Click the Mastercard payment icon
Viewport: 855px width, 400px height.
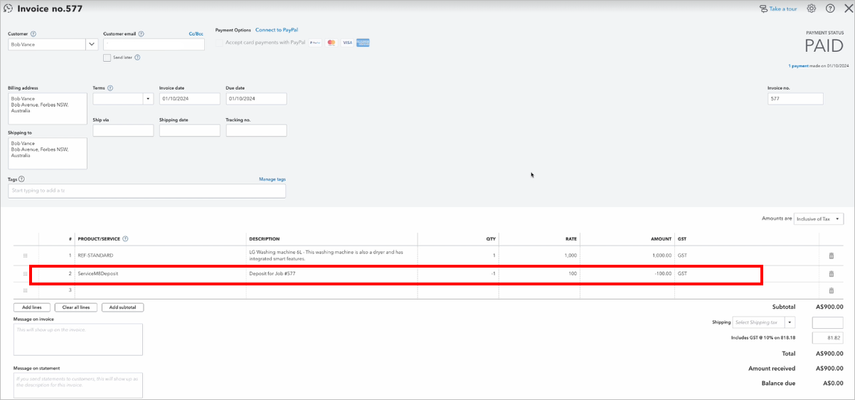[331, 43]
